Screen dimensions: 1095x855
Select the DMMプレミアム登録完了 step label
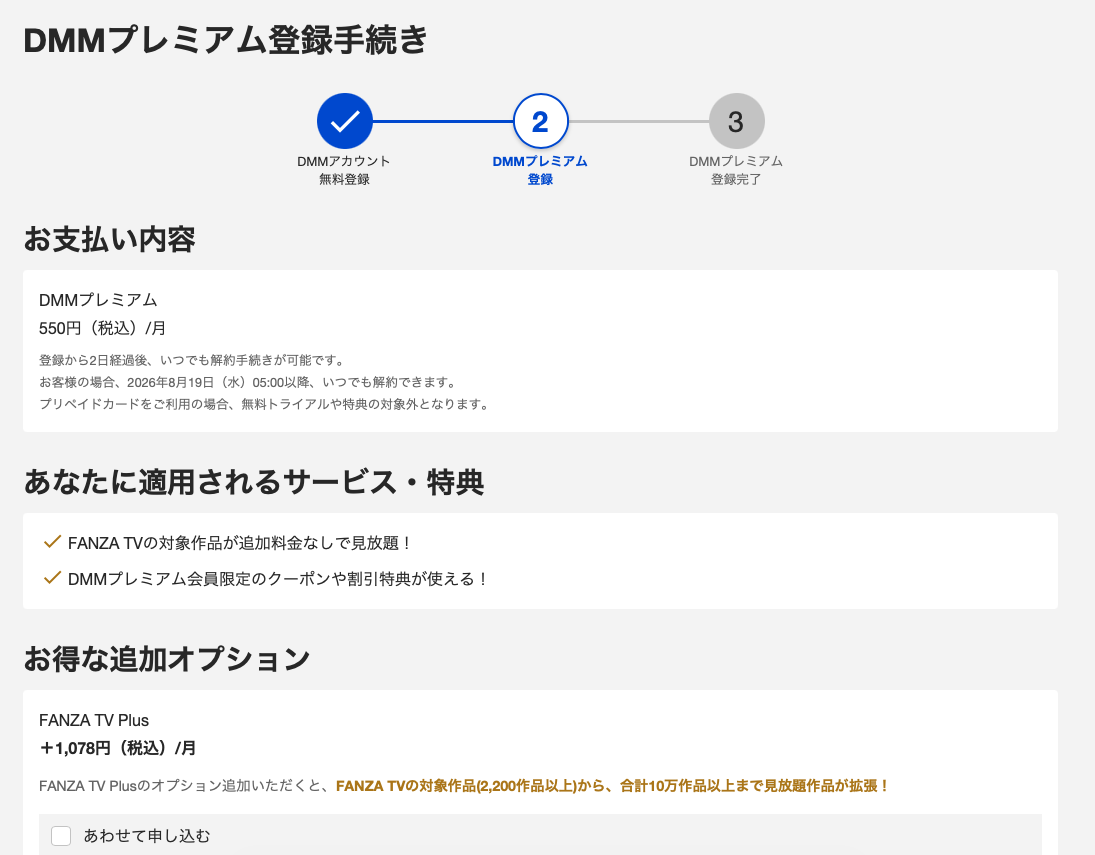click(x=735, y=170)
